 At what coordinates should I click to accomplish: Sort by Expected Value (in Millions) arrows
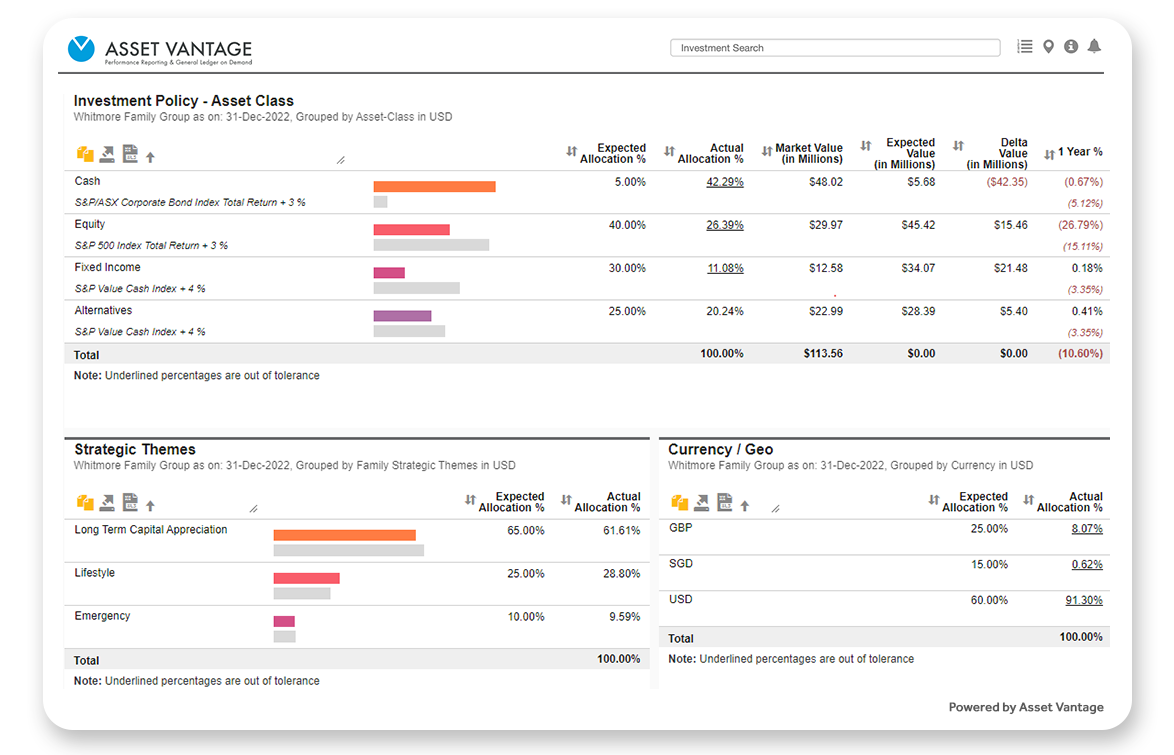[866, 146]
